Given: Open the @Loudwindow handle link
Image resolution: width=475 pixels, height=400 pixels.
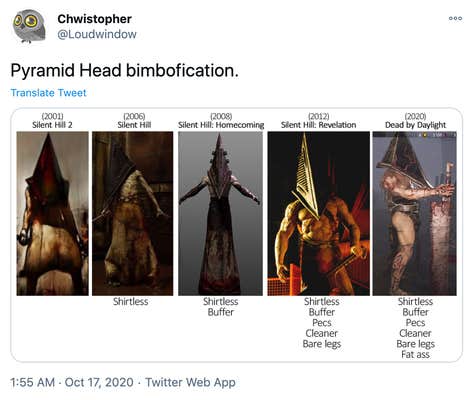Looking at the screenshot, I should point(97,34).
